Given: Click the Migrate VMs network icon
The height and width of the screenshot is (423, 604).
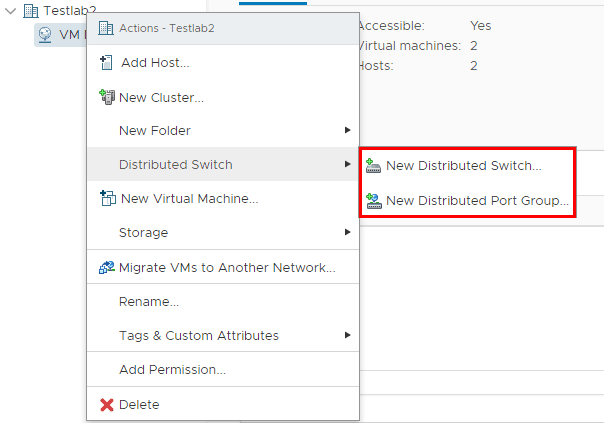Looking at the screenshot, I should [x=107, y=267].
